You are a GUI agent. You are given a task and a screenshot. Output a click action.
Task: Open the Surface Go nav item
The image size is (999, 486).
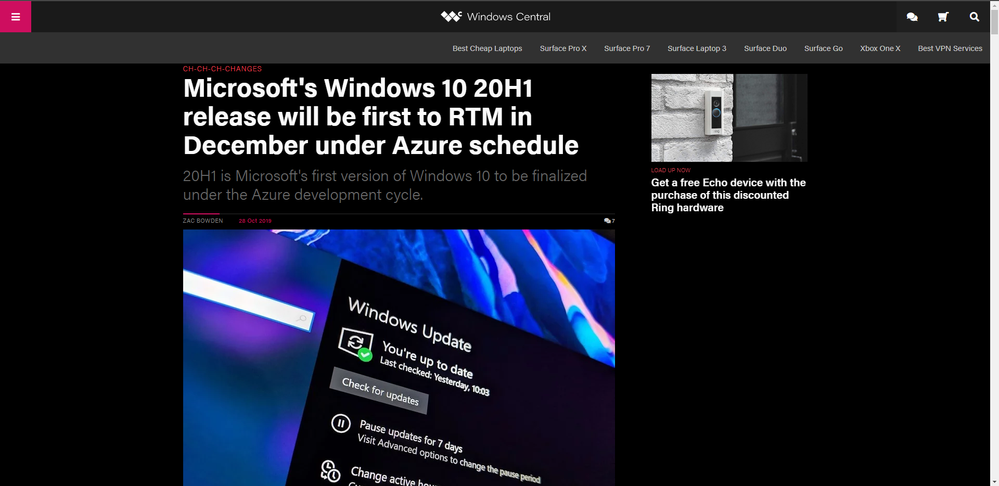(x=823, y=48)
